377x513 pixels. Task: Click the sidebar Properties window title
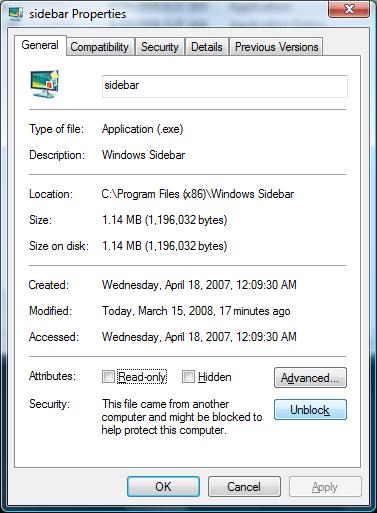point(78,14)
